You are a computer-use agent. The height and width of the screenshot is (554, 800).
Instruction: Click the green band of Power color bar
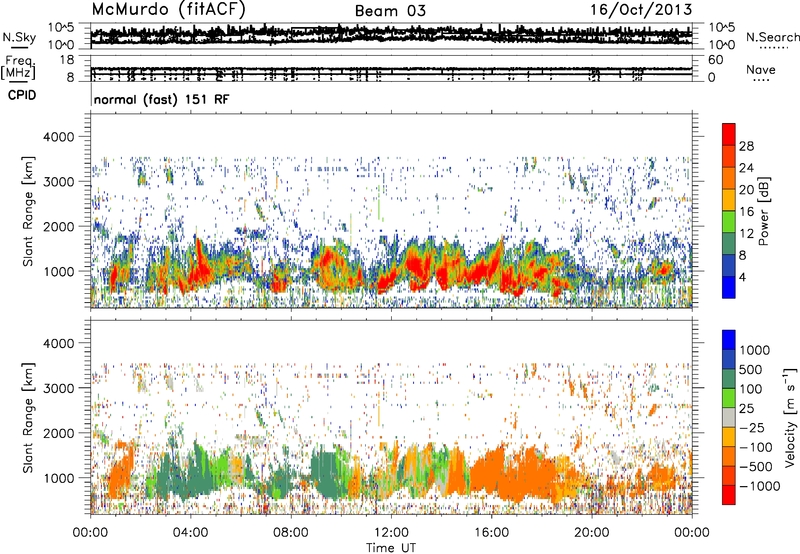coord(729,222)
